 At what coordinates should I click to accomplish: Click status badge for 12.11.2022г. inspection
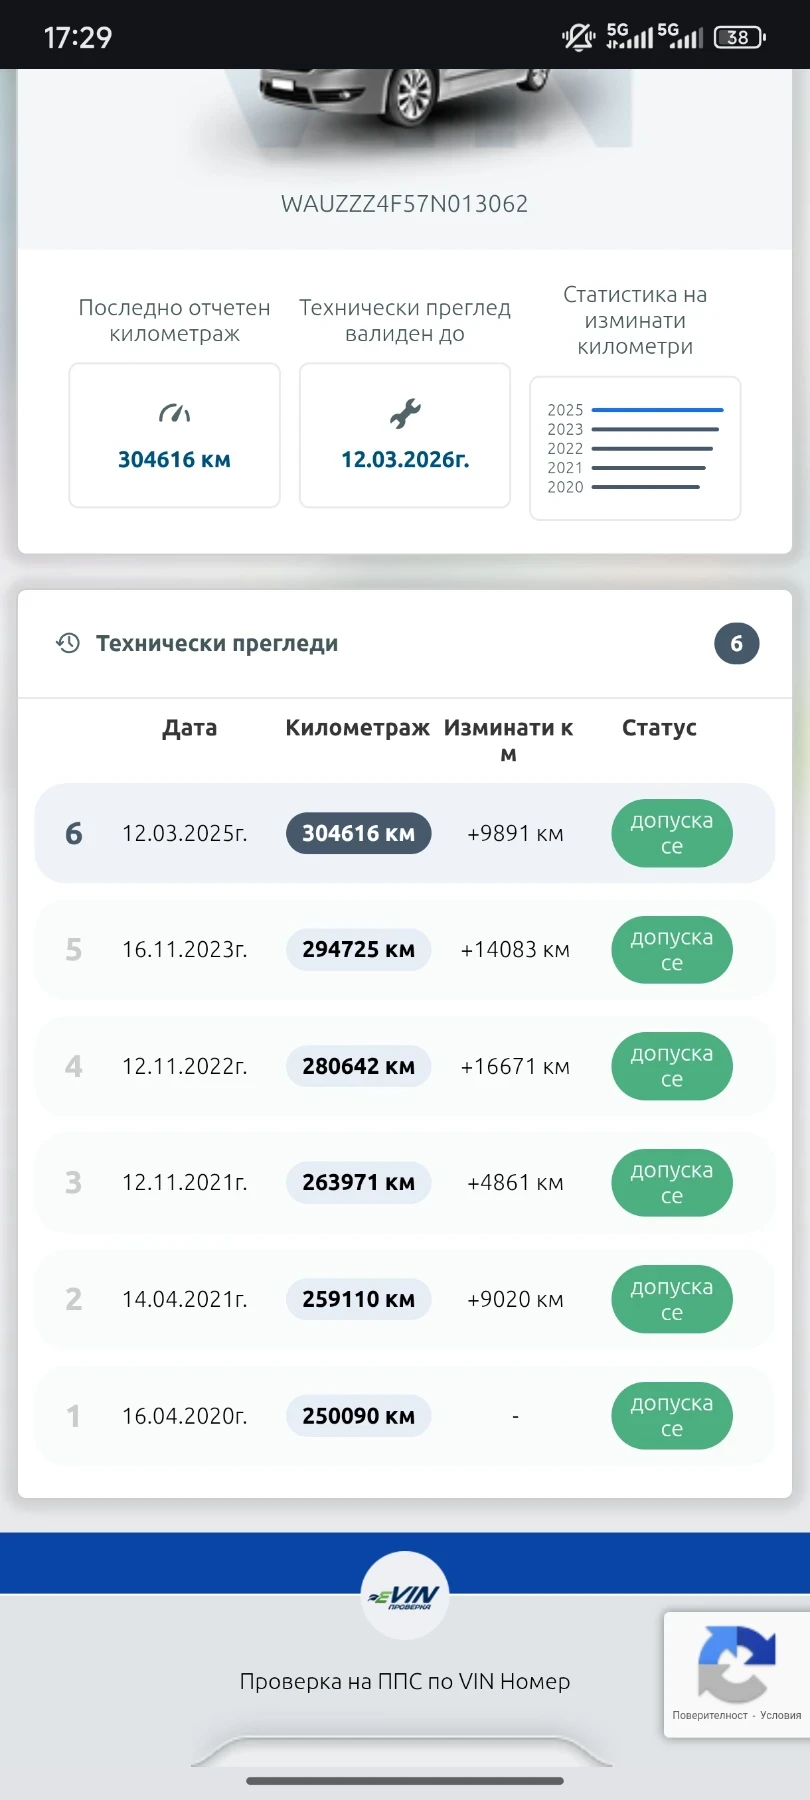click(672, 1066)
